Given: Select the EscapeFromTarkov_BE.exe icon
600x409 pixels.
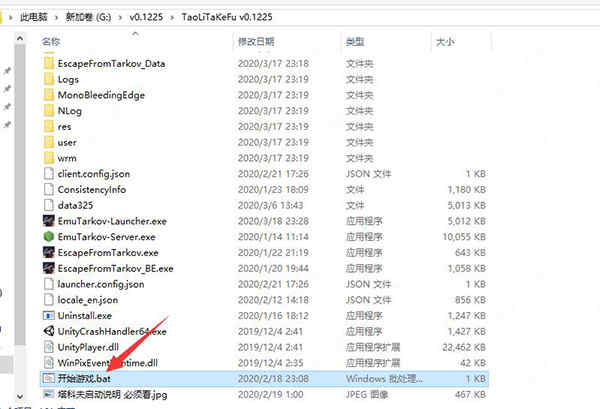Looking at the screenshot, I should [x=49, y=268].
